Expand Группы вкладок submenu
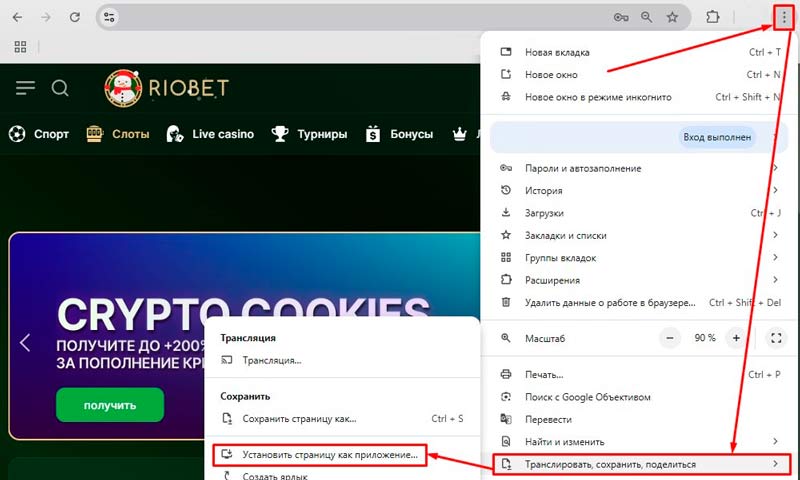The height and width of the screenshot is (480, 800). tap(640, 258)
